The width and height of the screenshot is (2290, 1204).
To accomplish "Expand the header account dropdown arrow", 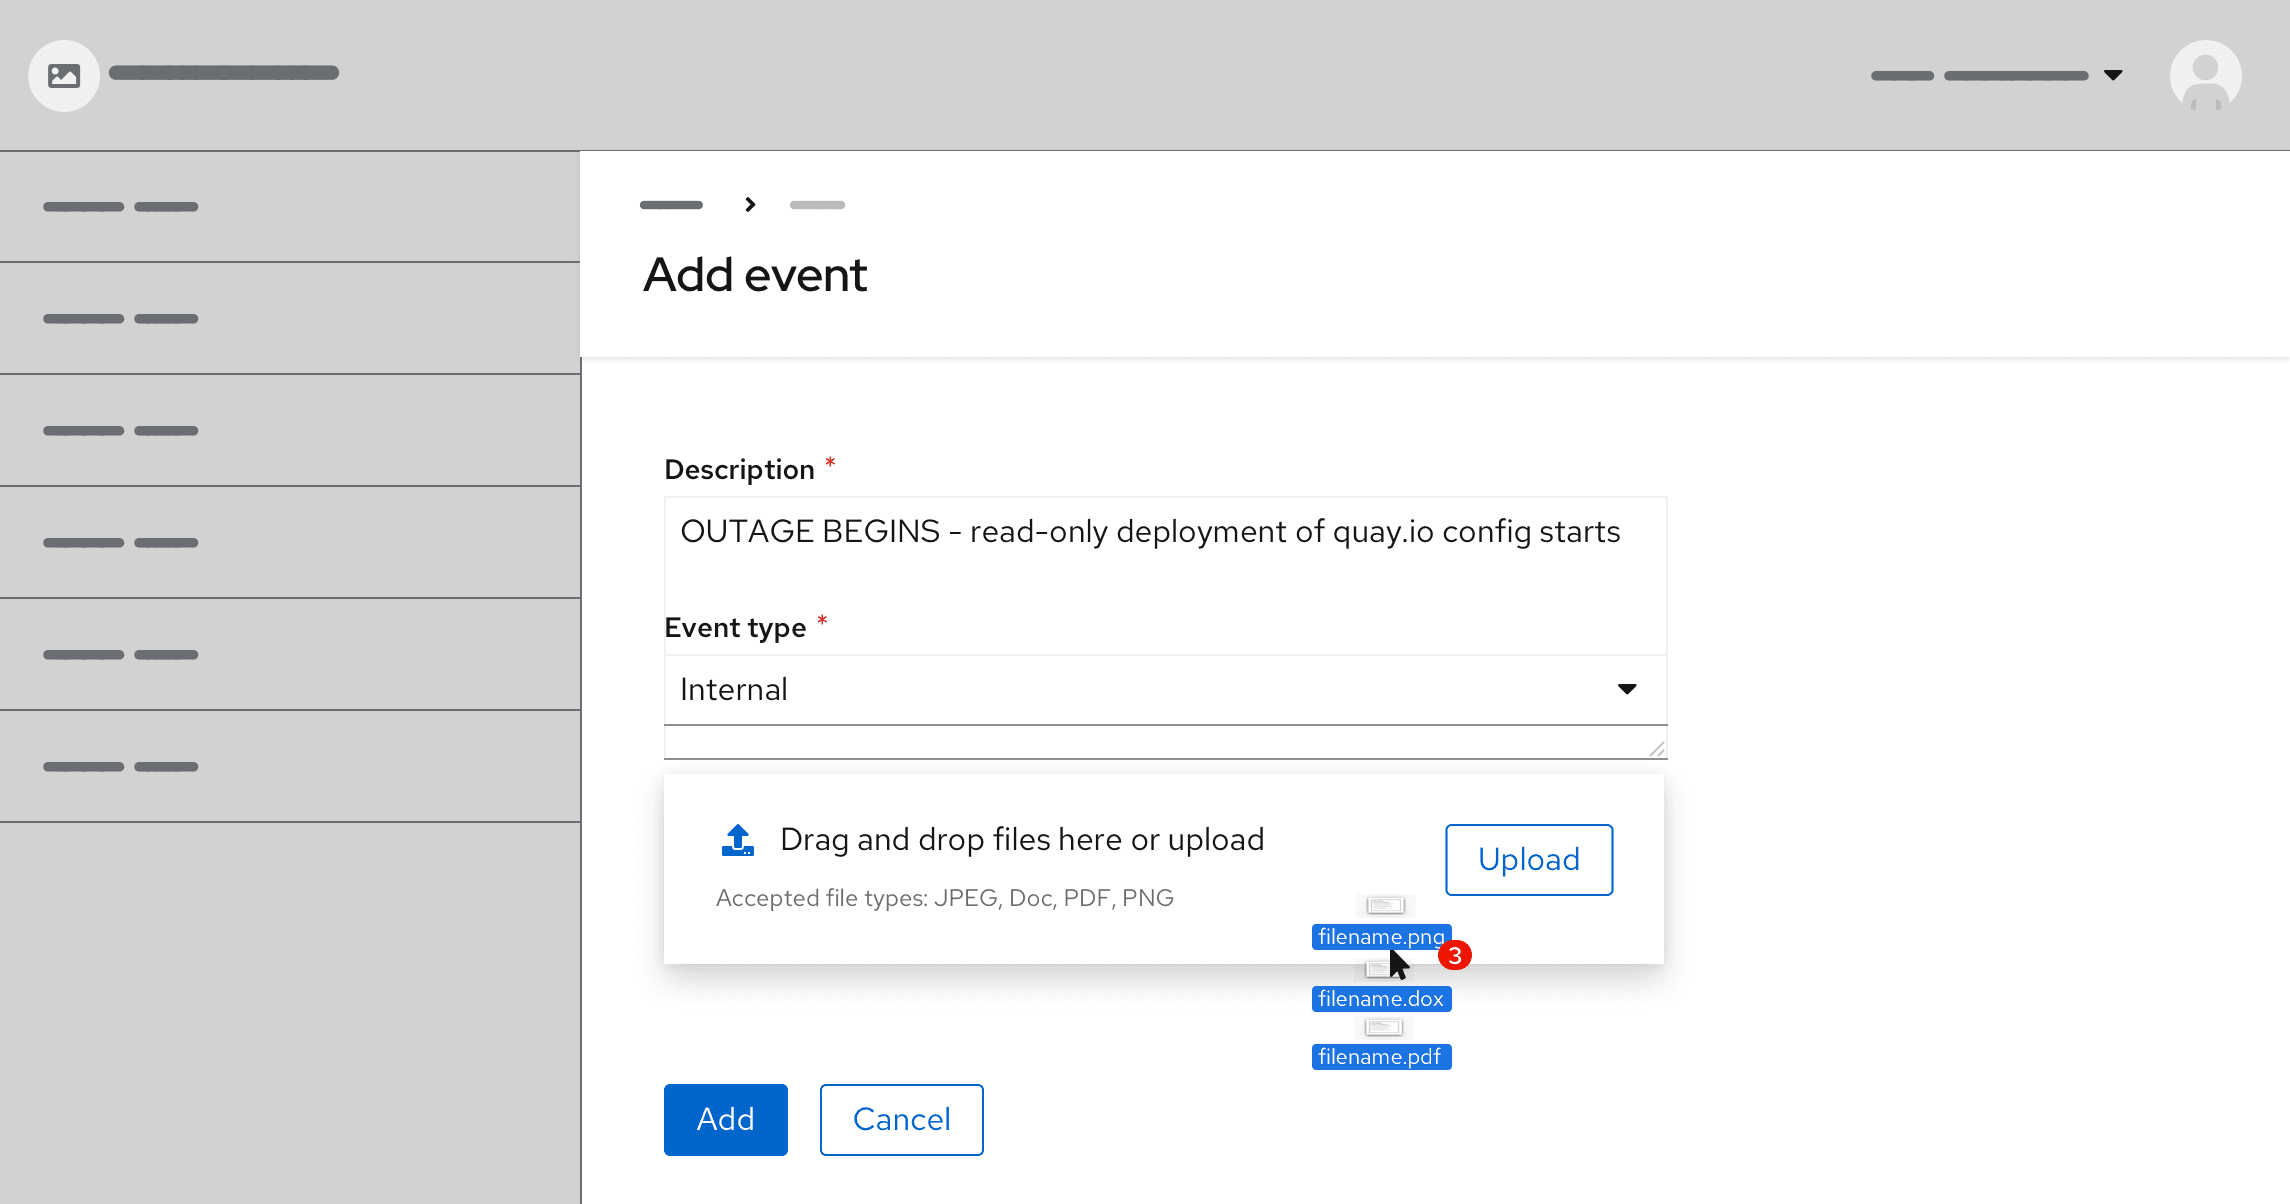I will (2113, 76).
